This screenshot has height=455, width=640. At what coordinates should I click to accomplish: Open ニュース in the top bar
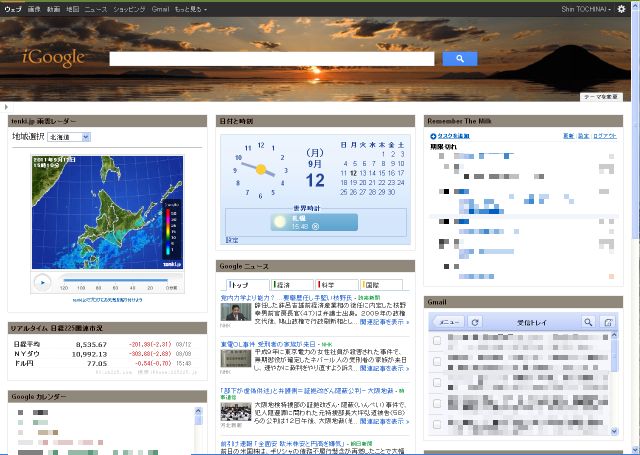click(x=96, y=9)
